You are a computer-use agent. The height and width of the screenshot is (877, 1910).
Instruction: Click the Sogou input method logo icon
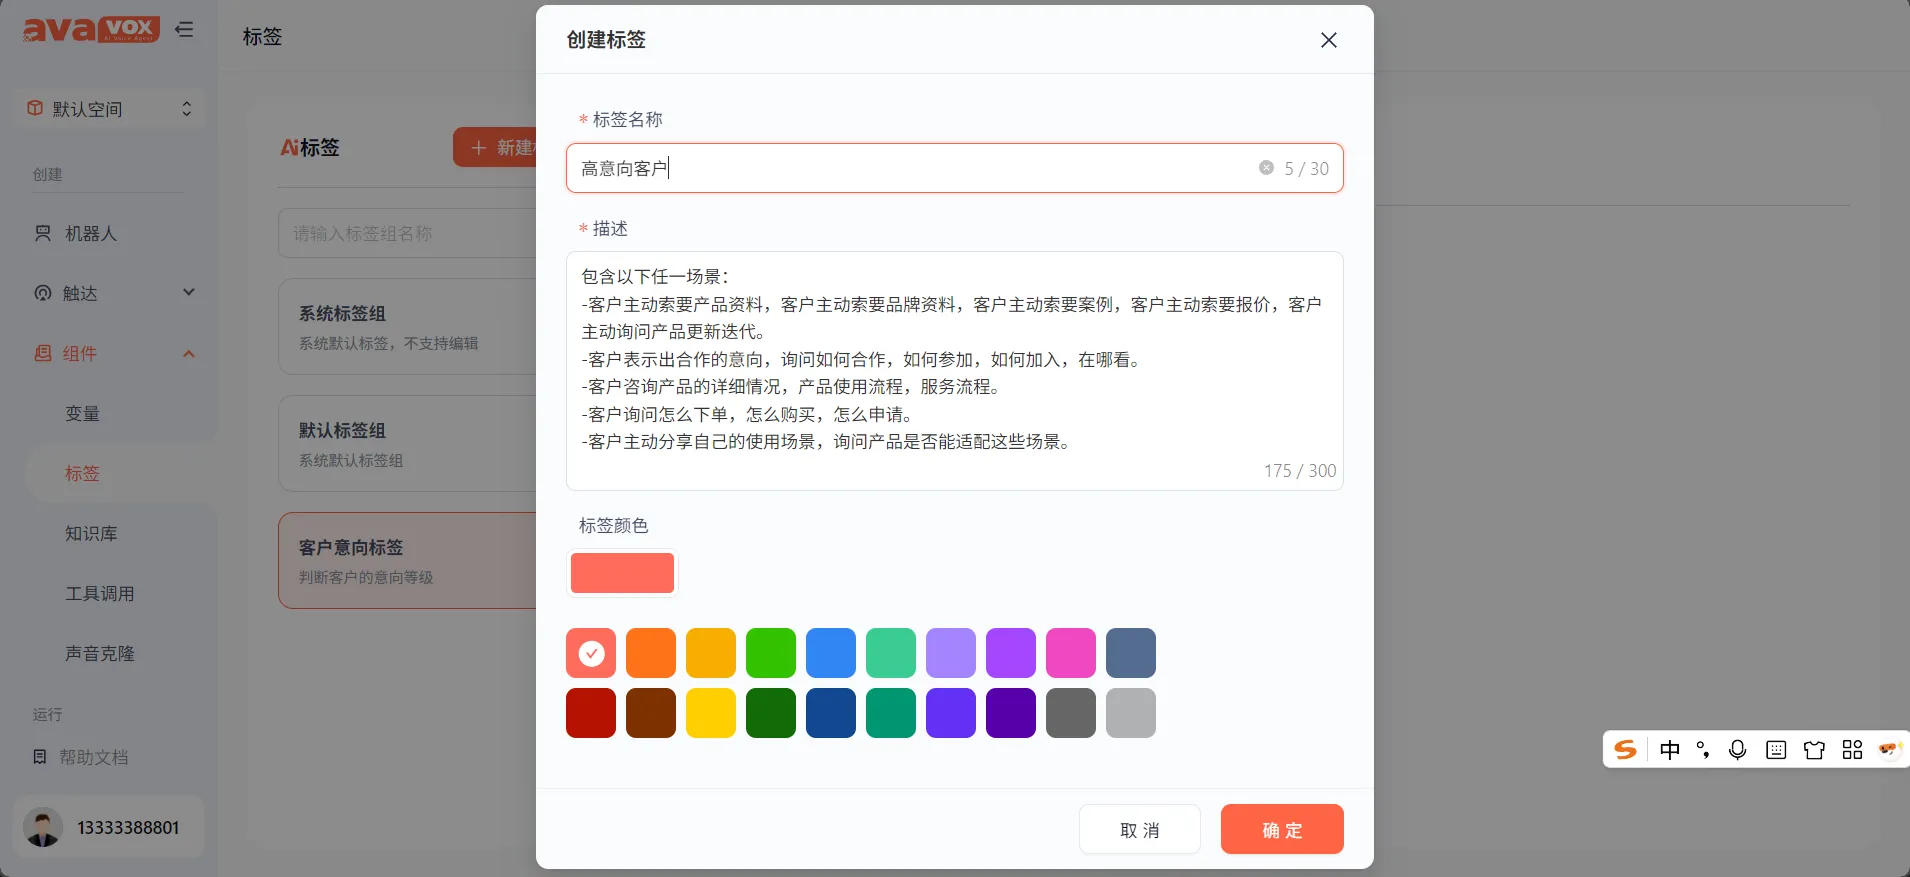pyautogui.click(x=1626, y=750)
